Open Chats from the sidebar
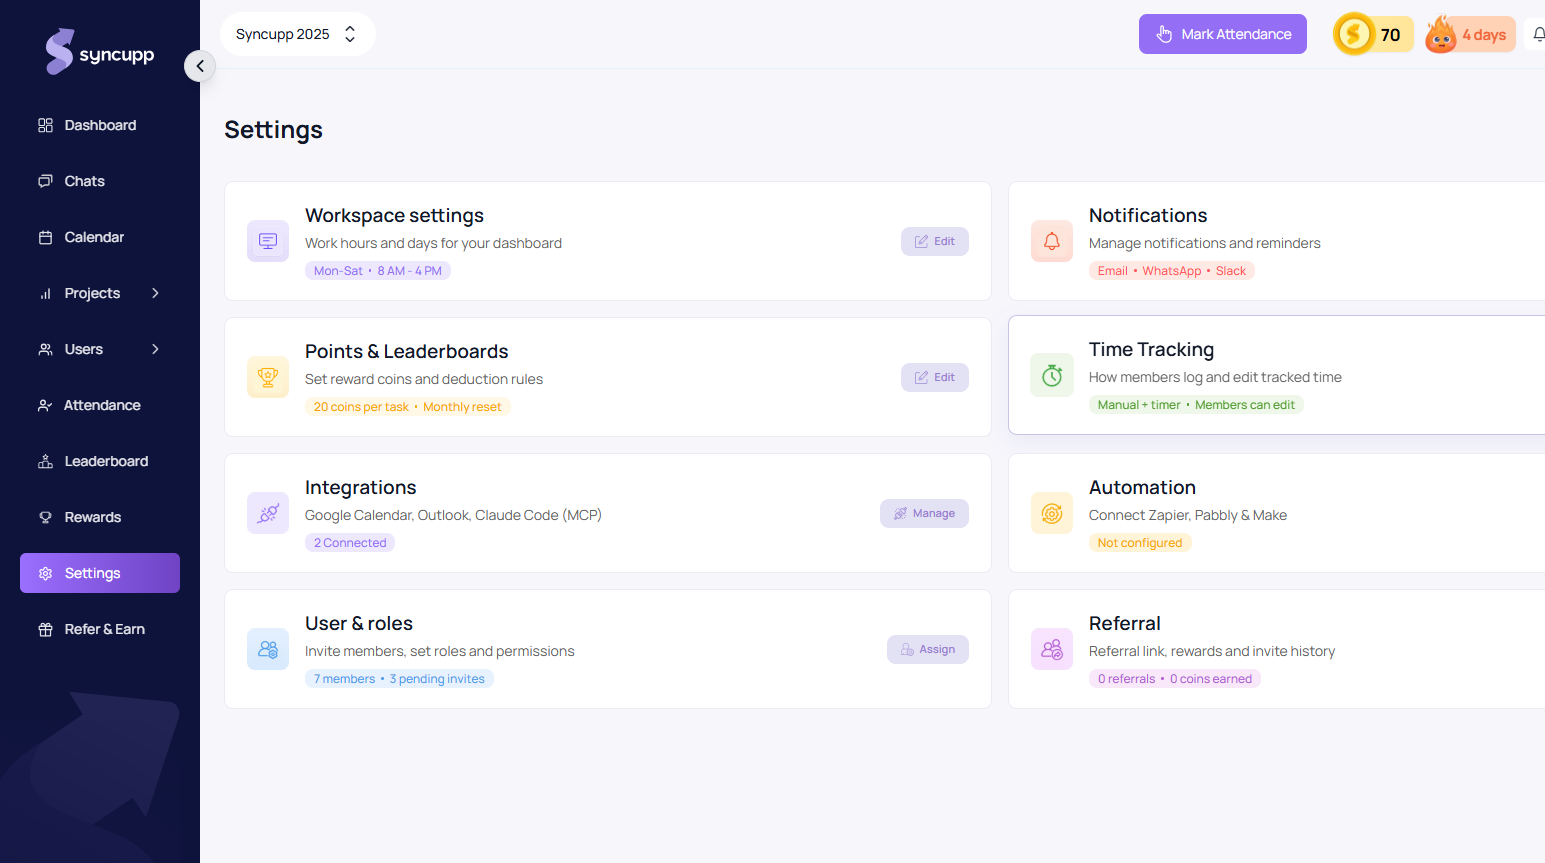This screenshot has height=863, width=1545. coord(100,181)
